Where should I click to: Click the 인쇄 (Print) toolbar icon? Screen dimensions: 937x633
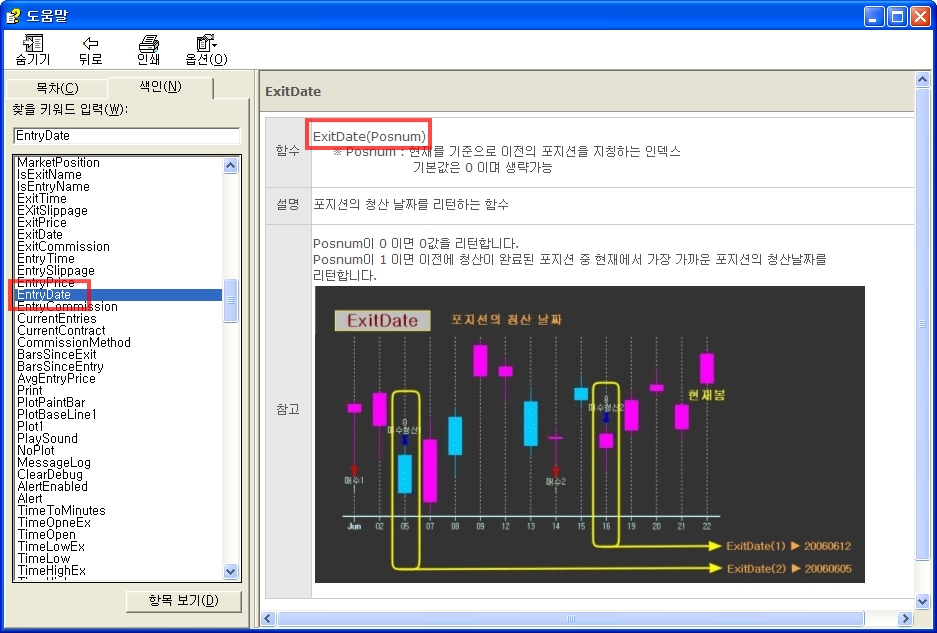click(148, 44)
